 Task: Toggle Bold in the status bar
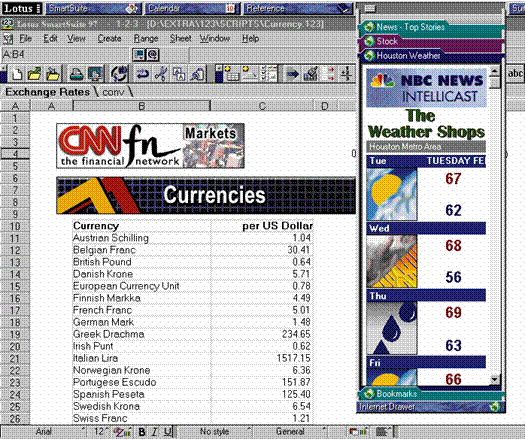click(x=142, y=432)
